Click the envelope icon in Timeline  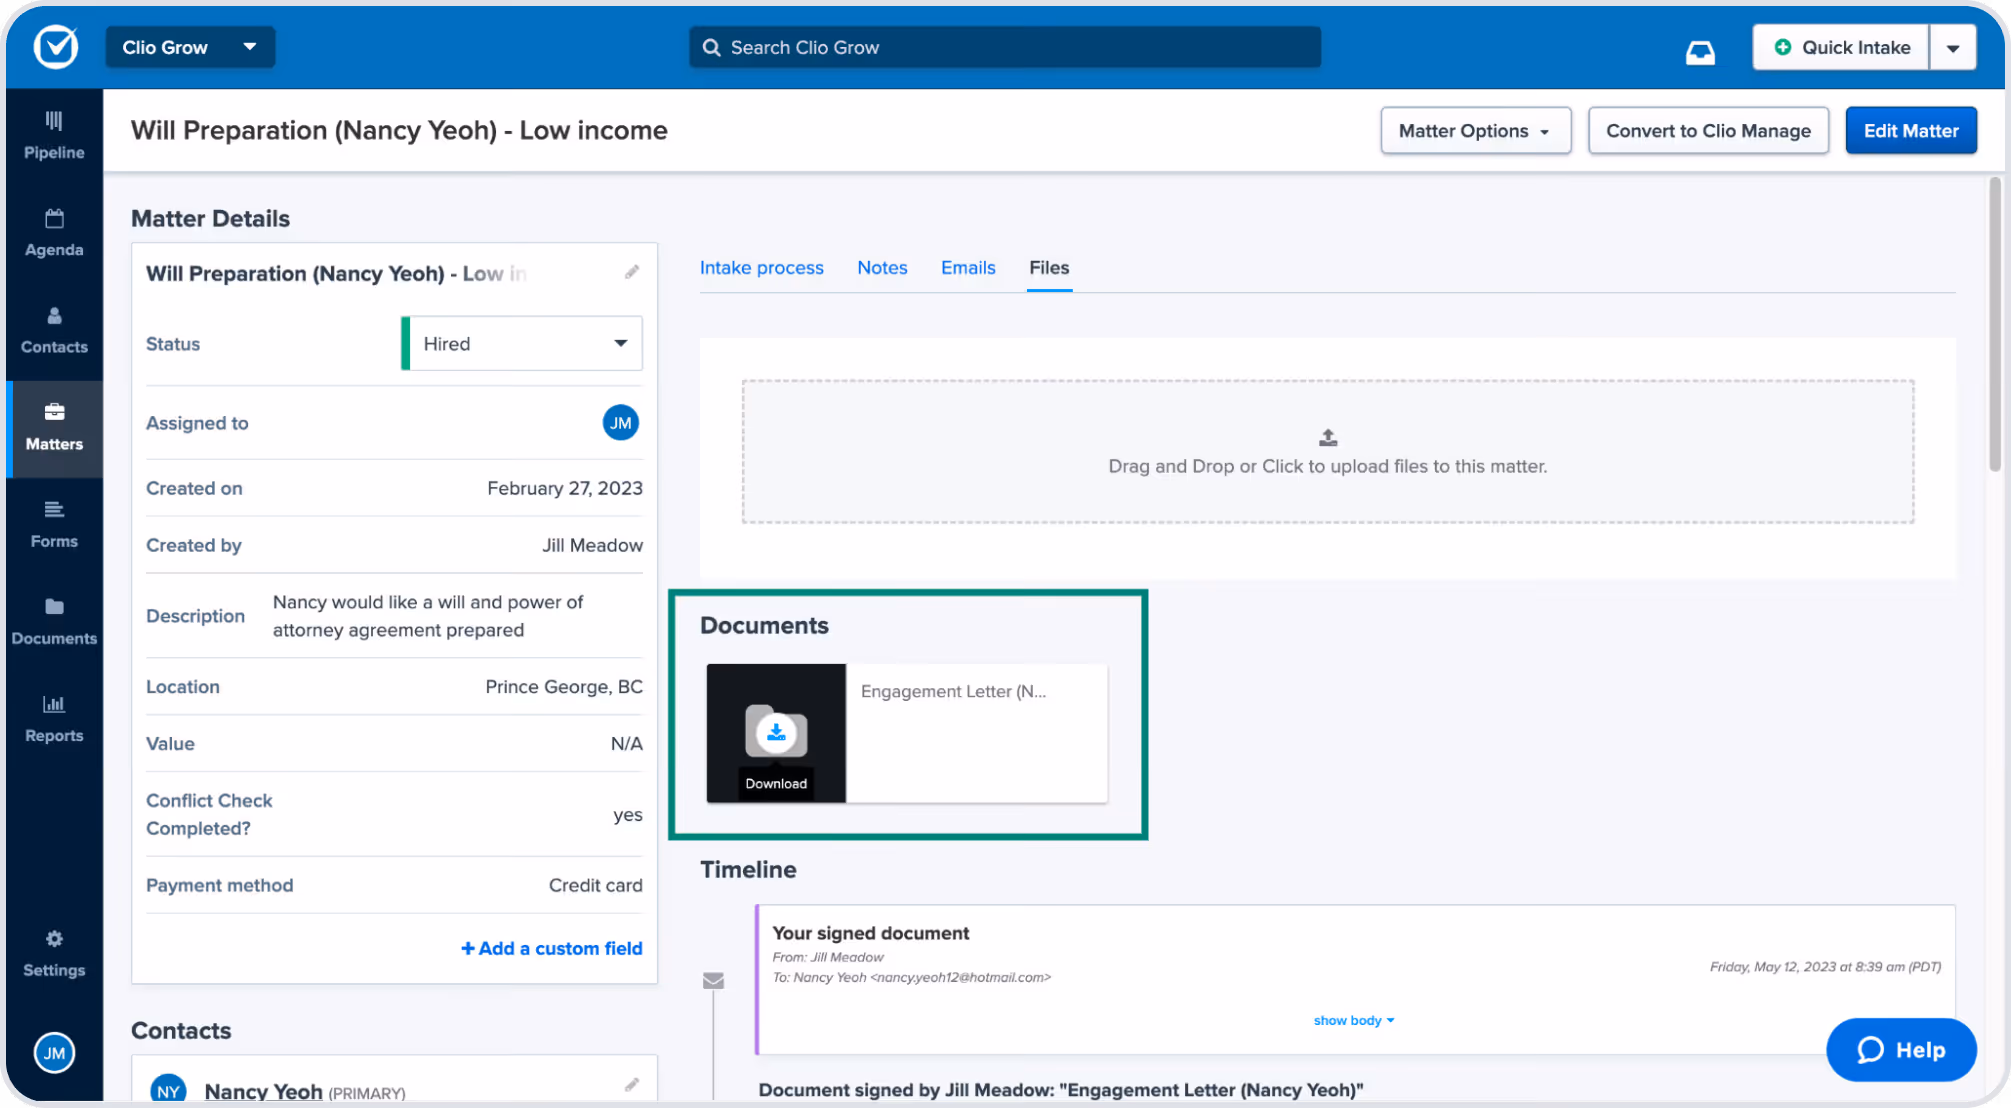coord(713,980)
